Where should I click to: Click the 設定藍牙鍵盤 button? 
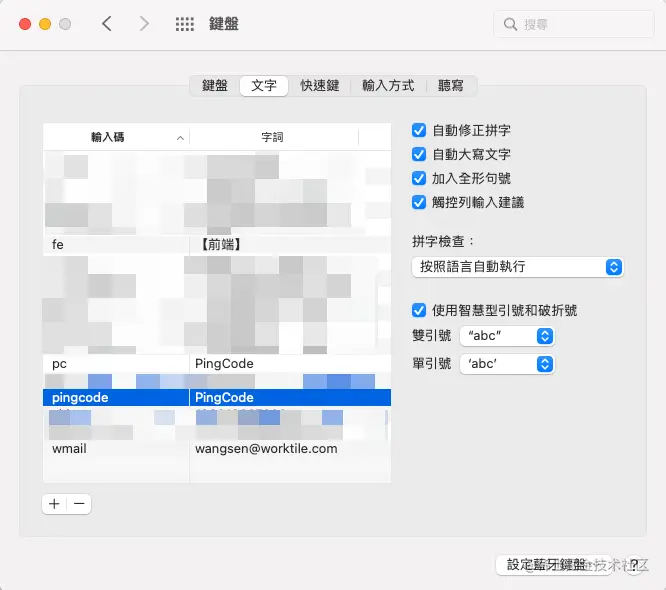(554, 565)
